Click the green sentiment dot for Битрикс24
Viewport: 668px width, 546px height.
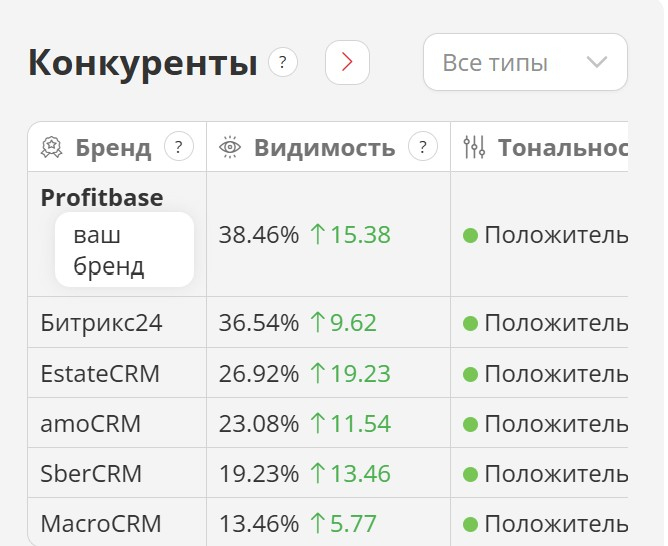(x=470, y=323)
